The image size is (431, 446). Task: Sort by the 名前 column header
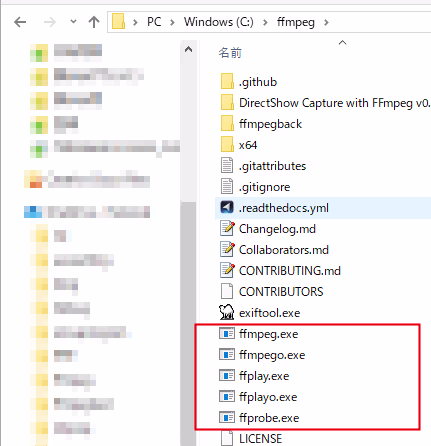pos(230,53)
